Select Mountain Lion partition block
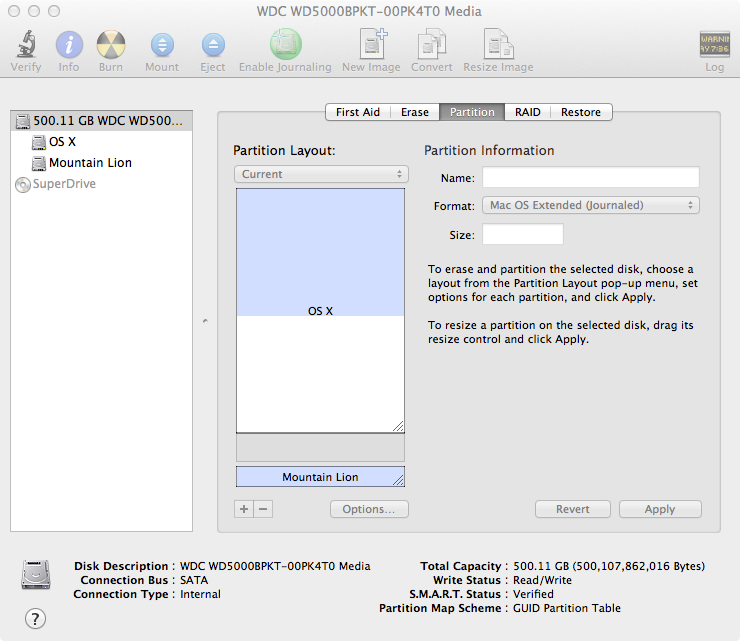The height and width of the screenshot is (641, 740). click(x=320, y=477)
